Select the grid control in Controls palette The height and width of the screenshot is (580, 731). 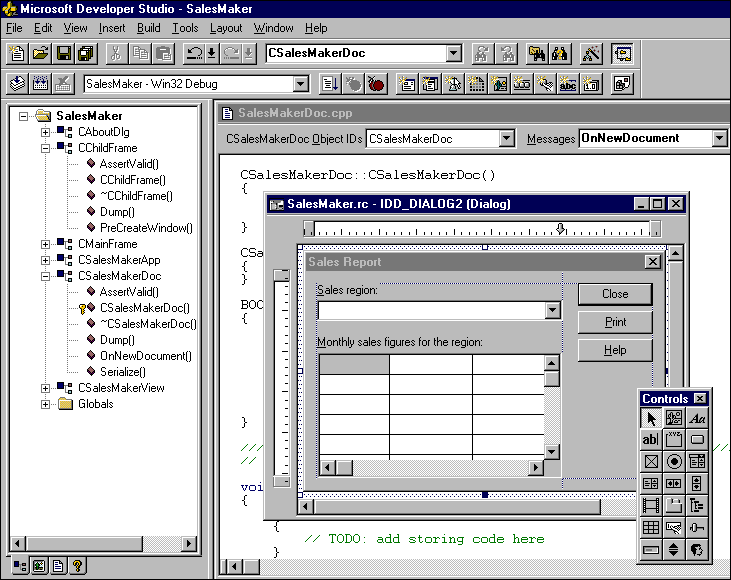point(651,527)
